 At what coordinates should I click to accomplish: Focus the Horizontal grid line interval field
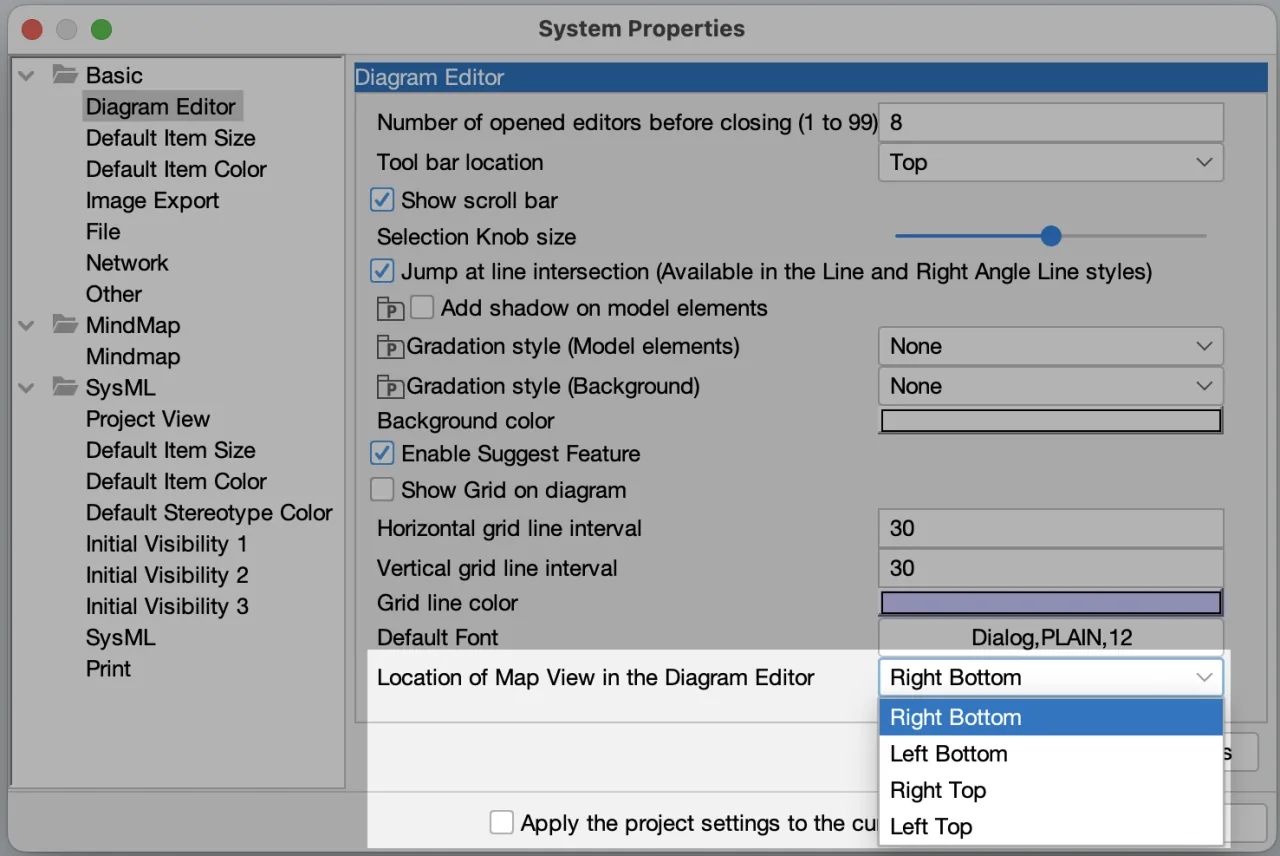[1051, 528]
